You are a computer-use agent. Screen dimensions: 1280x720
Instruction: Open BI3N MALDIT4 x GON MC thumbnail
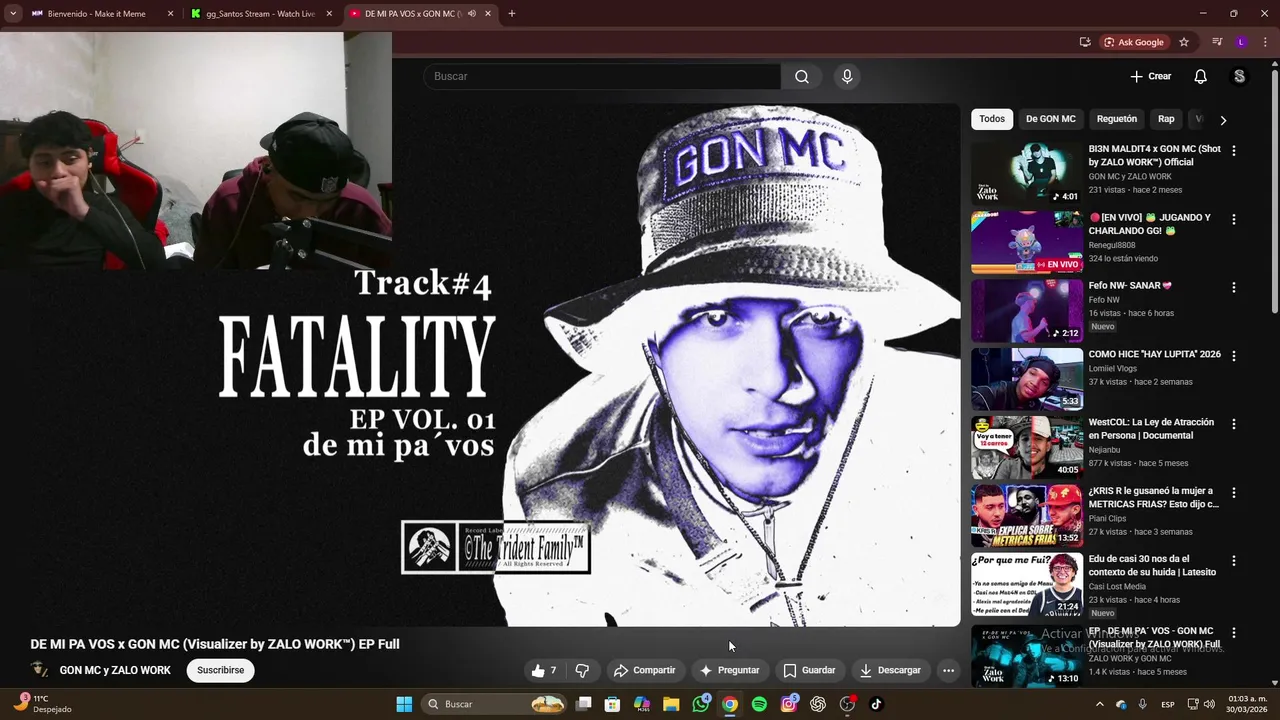click(1027, 173)
